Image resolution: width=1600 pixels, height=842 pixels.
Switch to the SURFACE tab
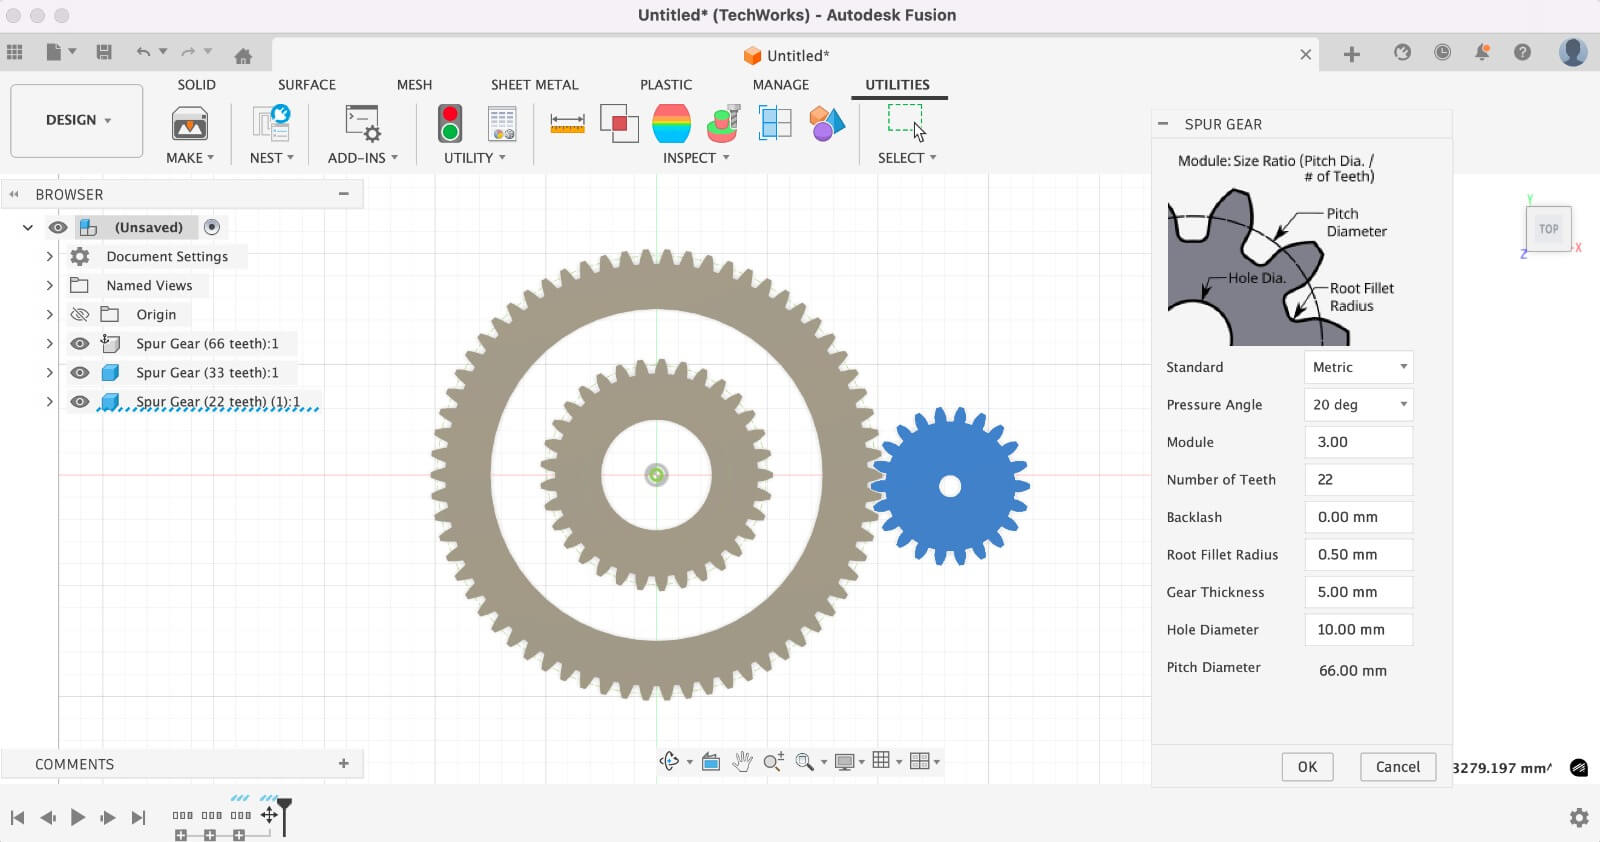306,85
